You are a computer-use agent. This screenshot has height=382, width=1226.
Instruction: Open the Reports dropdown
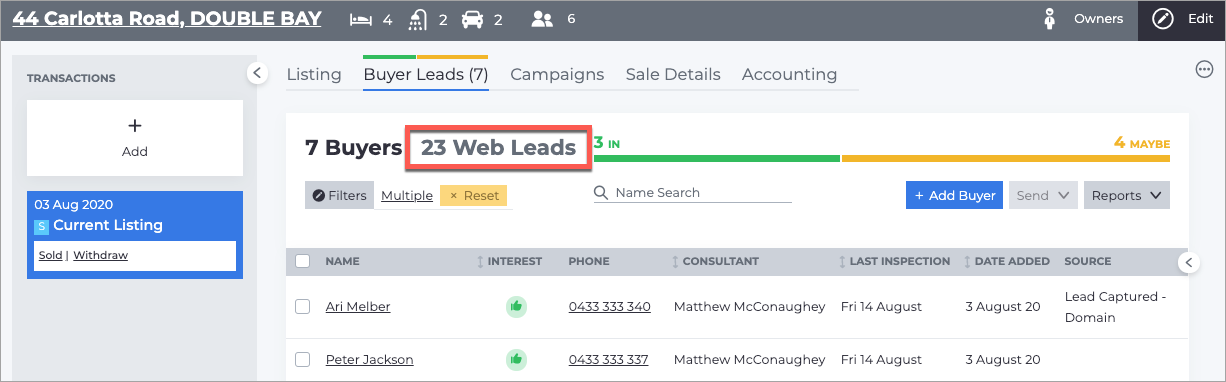tap(1127, 196)
